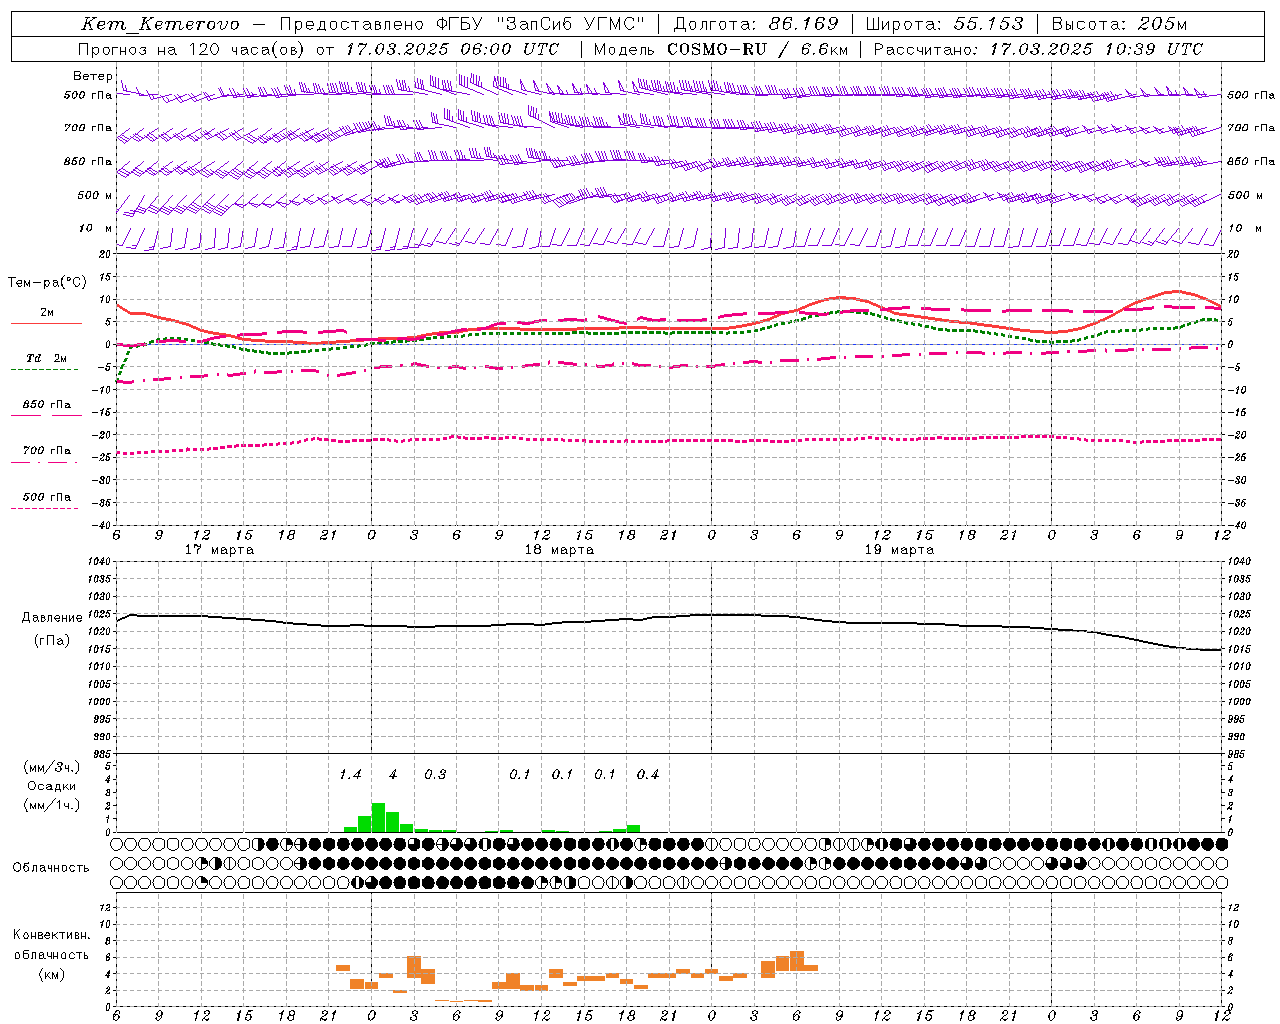Click the 'Высота: 205м' elevation text
This screenshot has width=1280, height=1024.
click(1120, 24)
